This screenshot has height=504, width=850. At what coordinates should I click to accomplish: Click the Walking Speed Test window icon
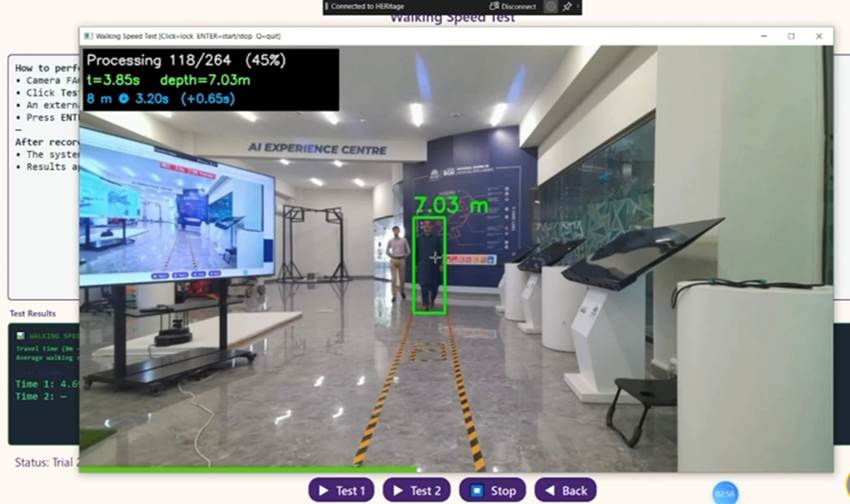pos(88,36)
